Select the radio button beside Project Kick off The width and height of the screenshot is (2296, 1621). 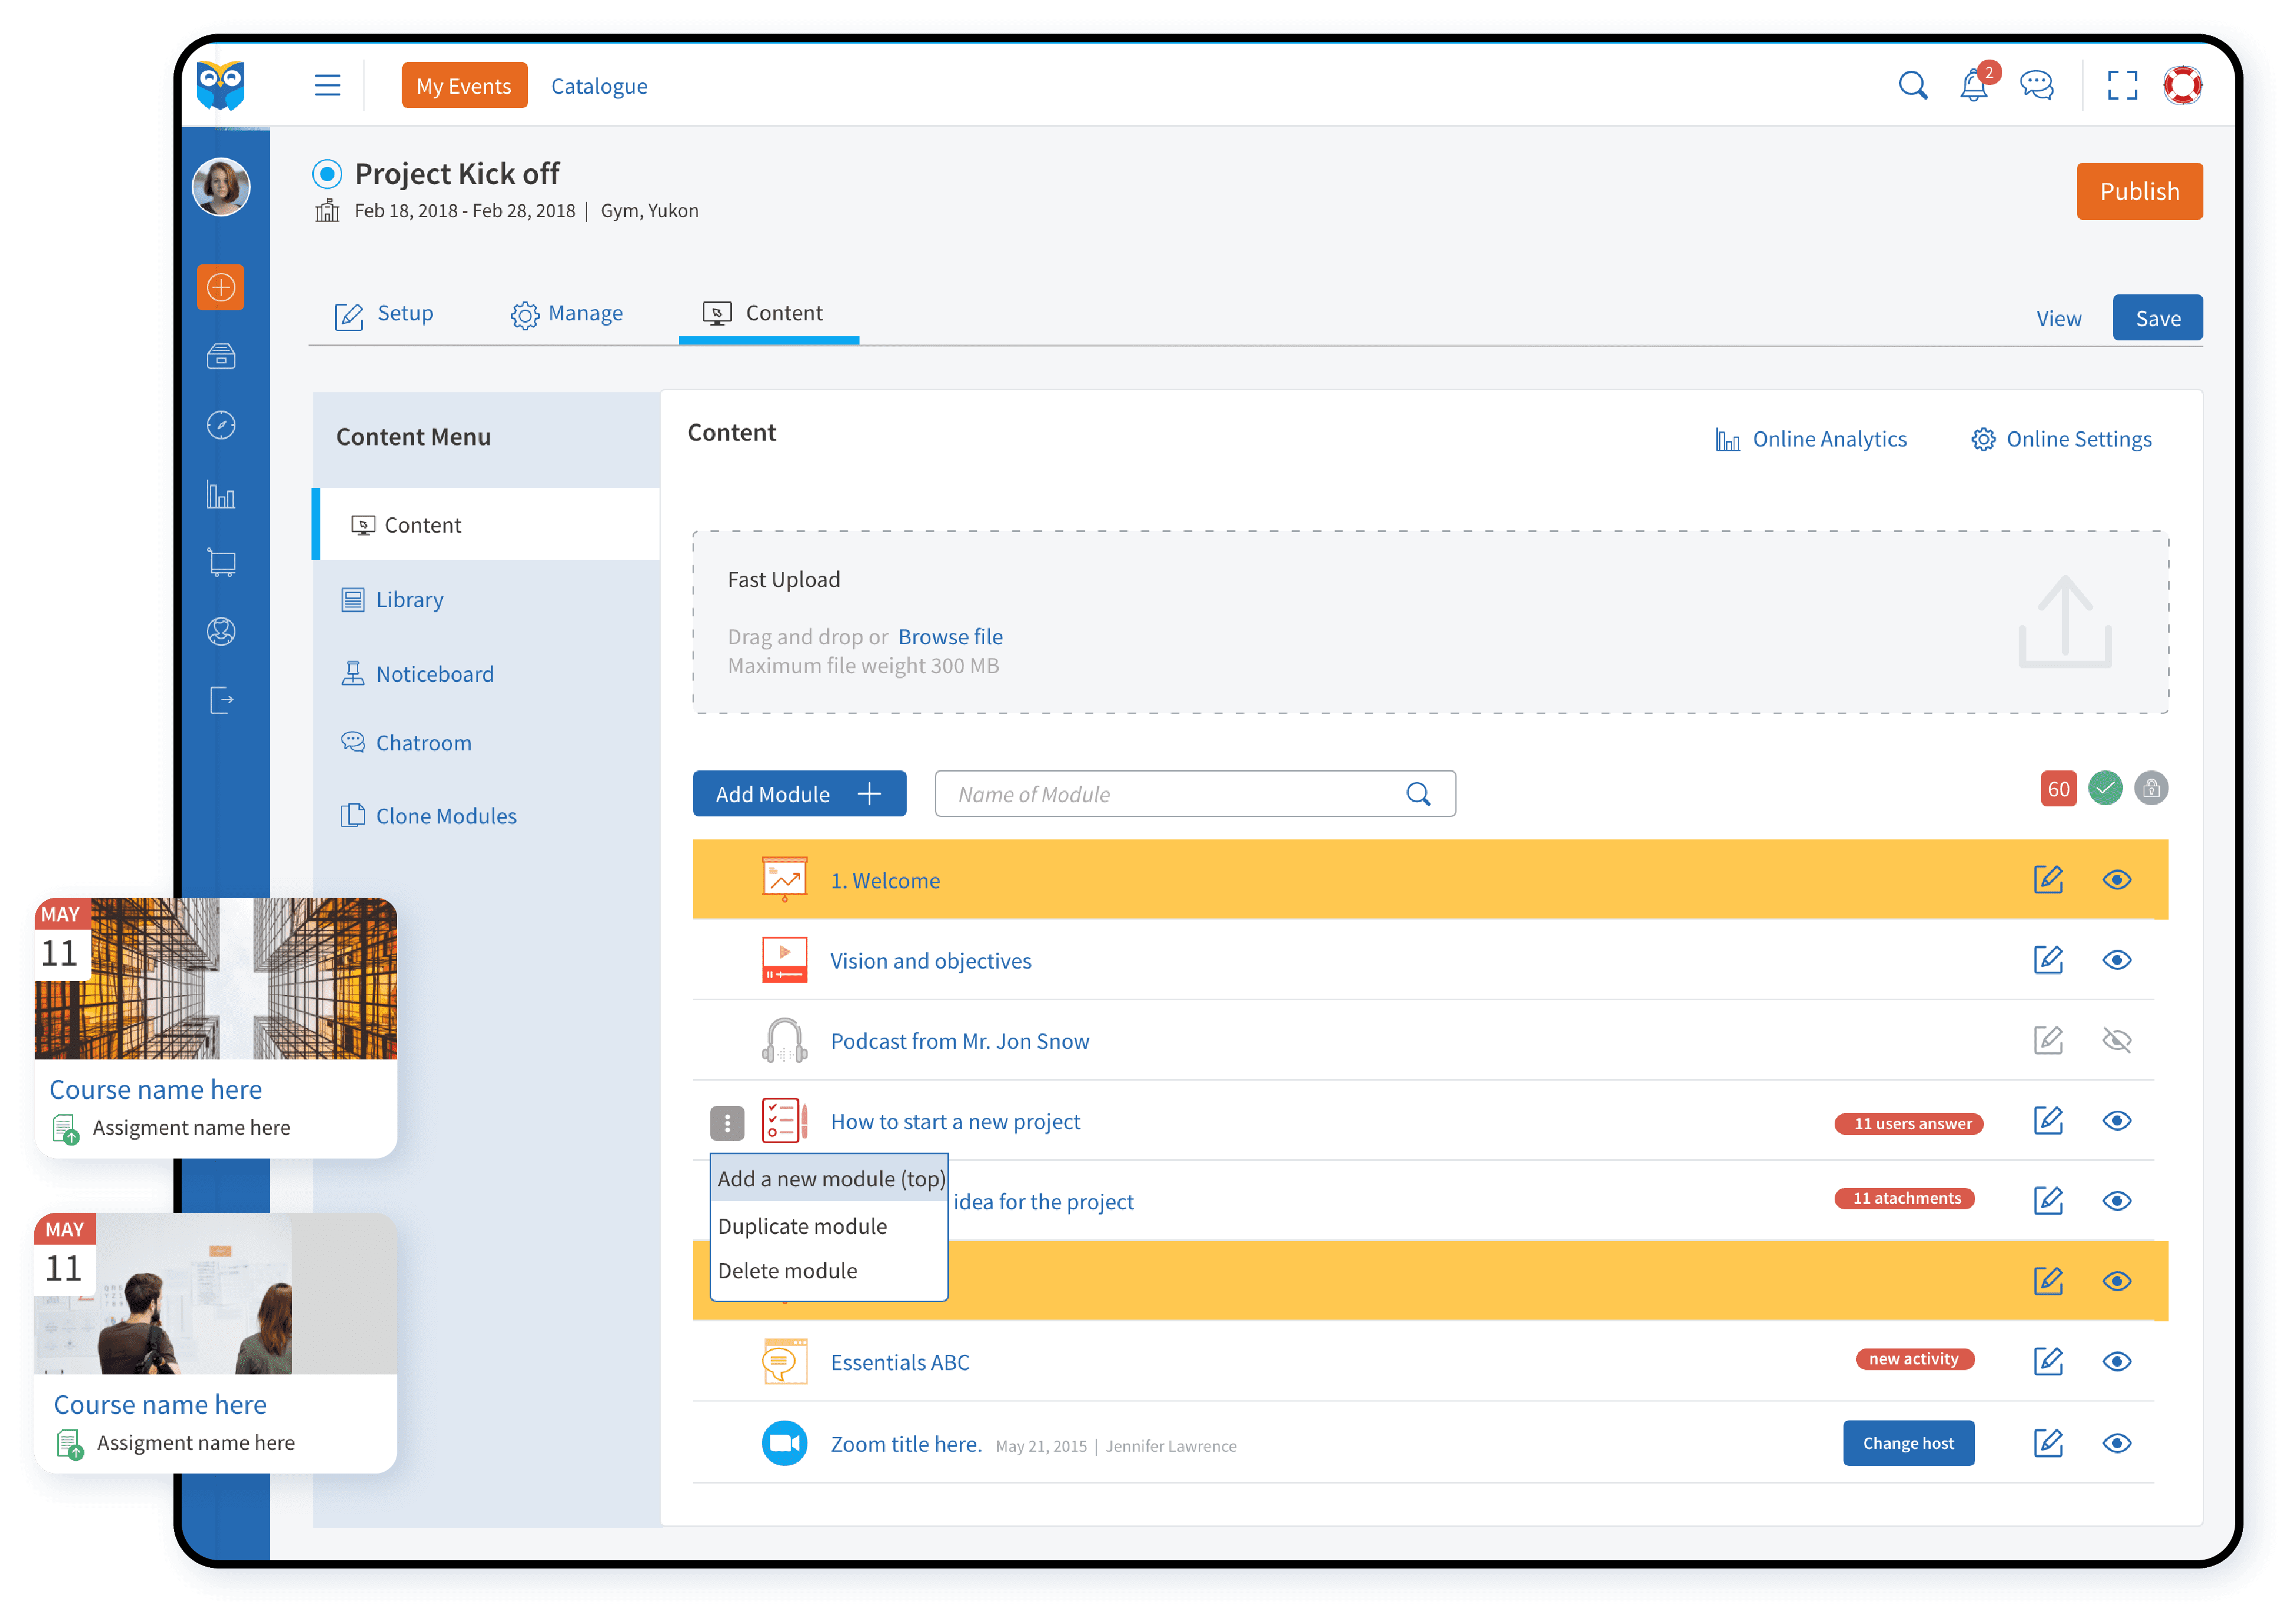(327, 174)
